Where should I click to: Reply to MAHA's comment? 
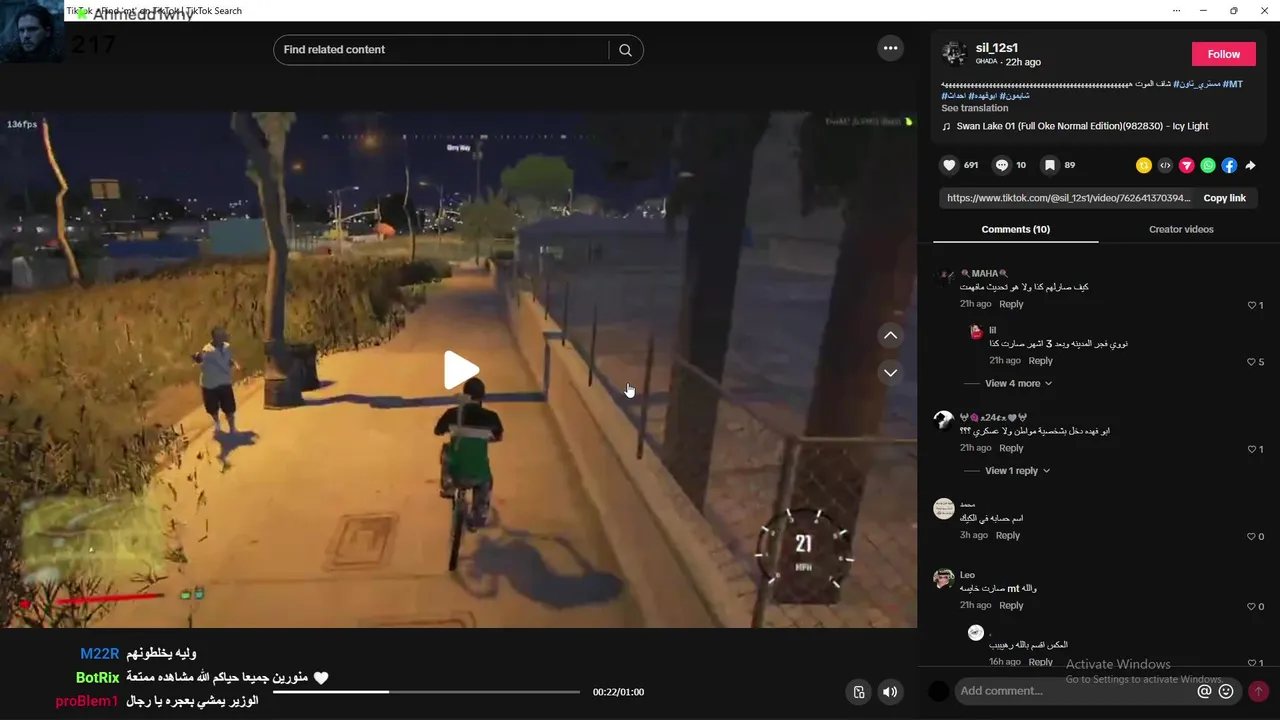tap(1011, 304)
